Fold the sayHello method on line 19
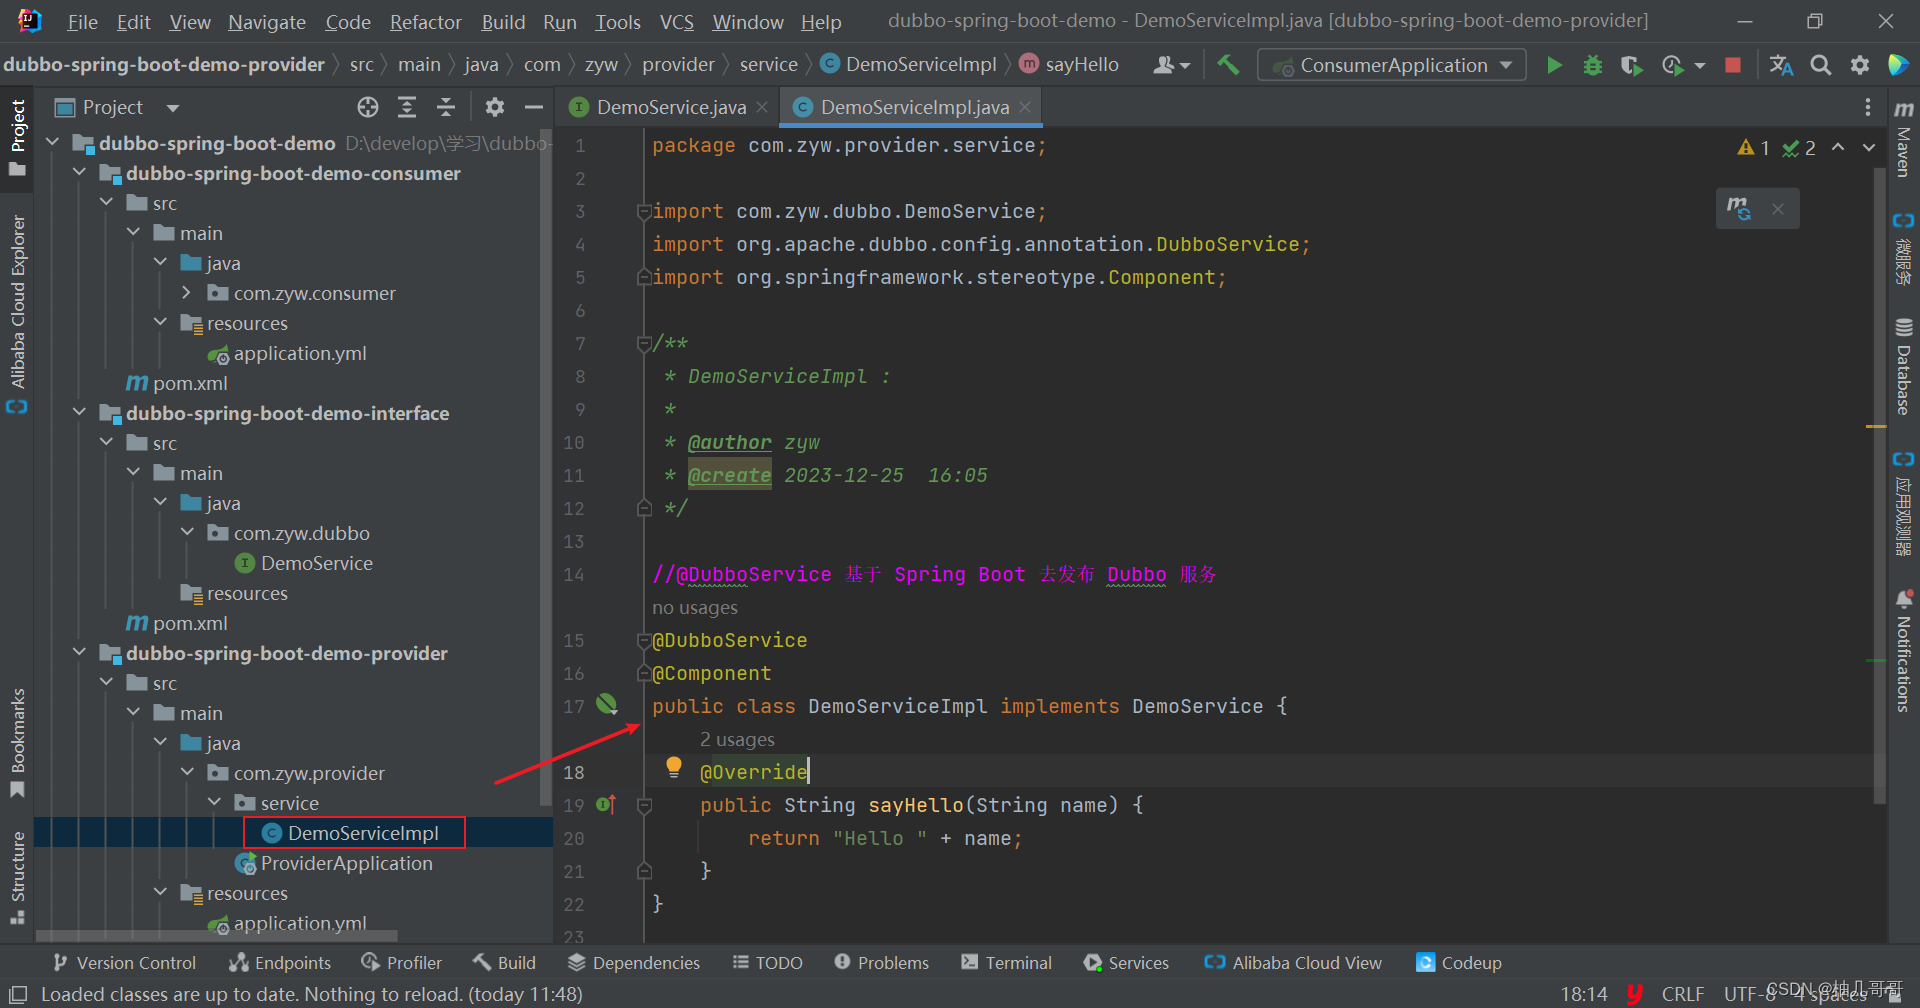1920x1008 pixels. coord(645,805)
